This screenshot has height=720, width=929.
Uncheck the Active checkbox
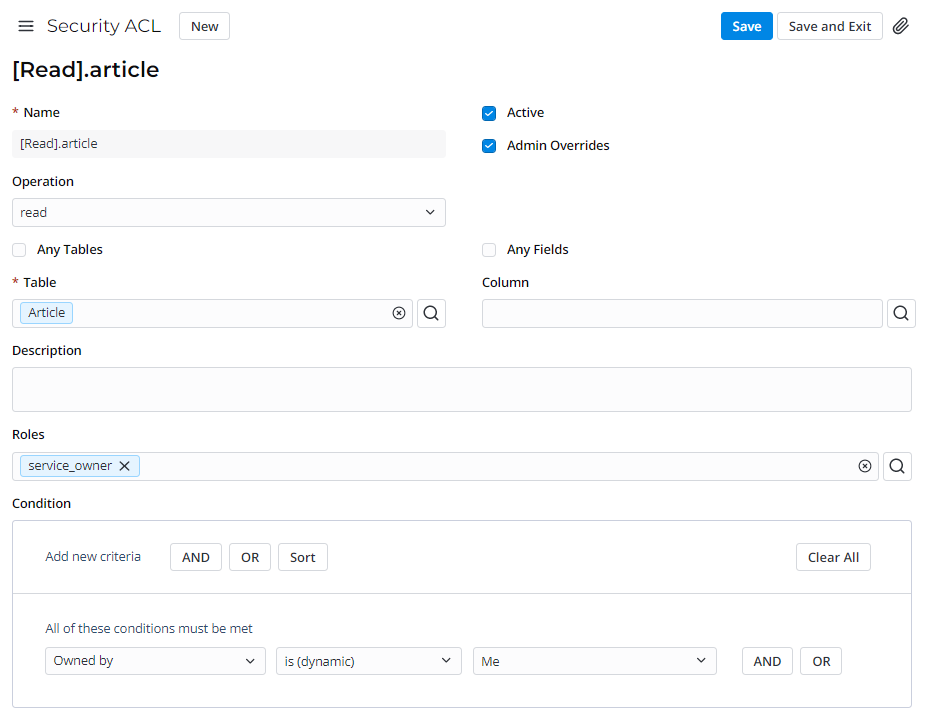pos(489,113)
